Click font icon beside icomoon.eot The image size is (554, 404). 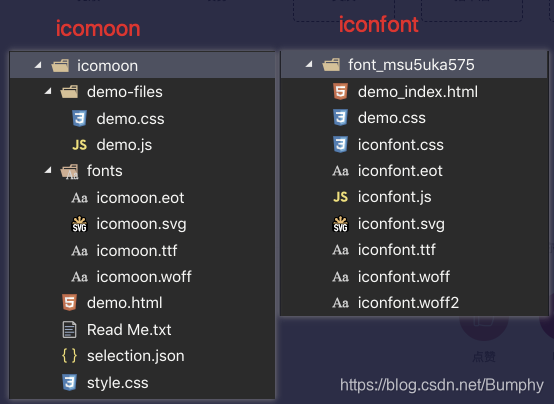coord(79,198)
